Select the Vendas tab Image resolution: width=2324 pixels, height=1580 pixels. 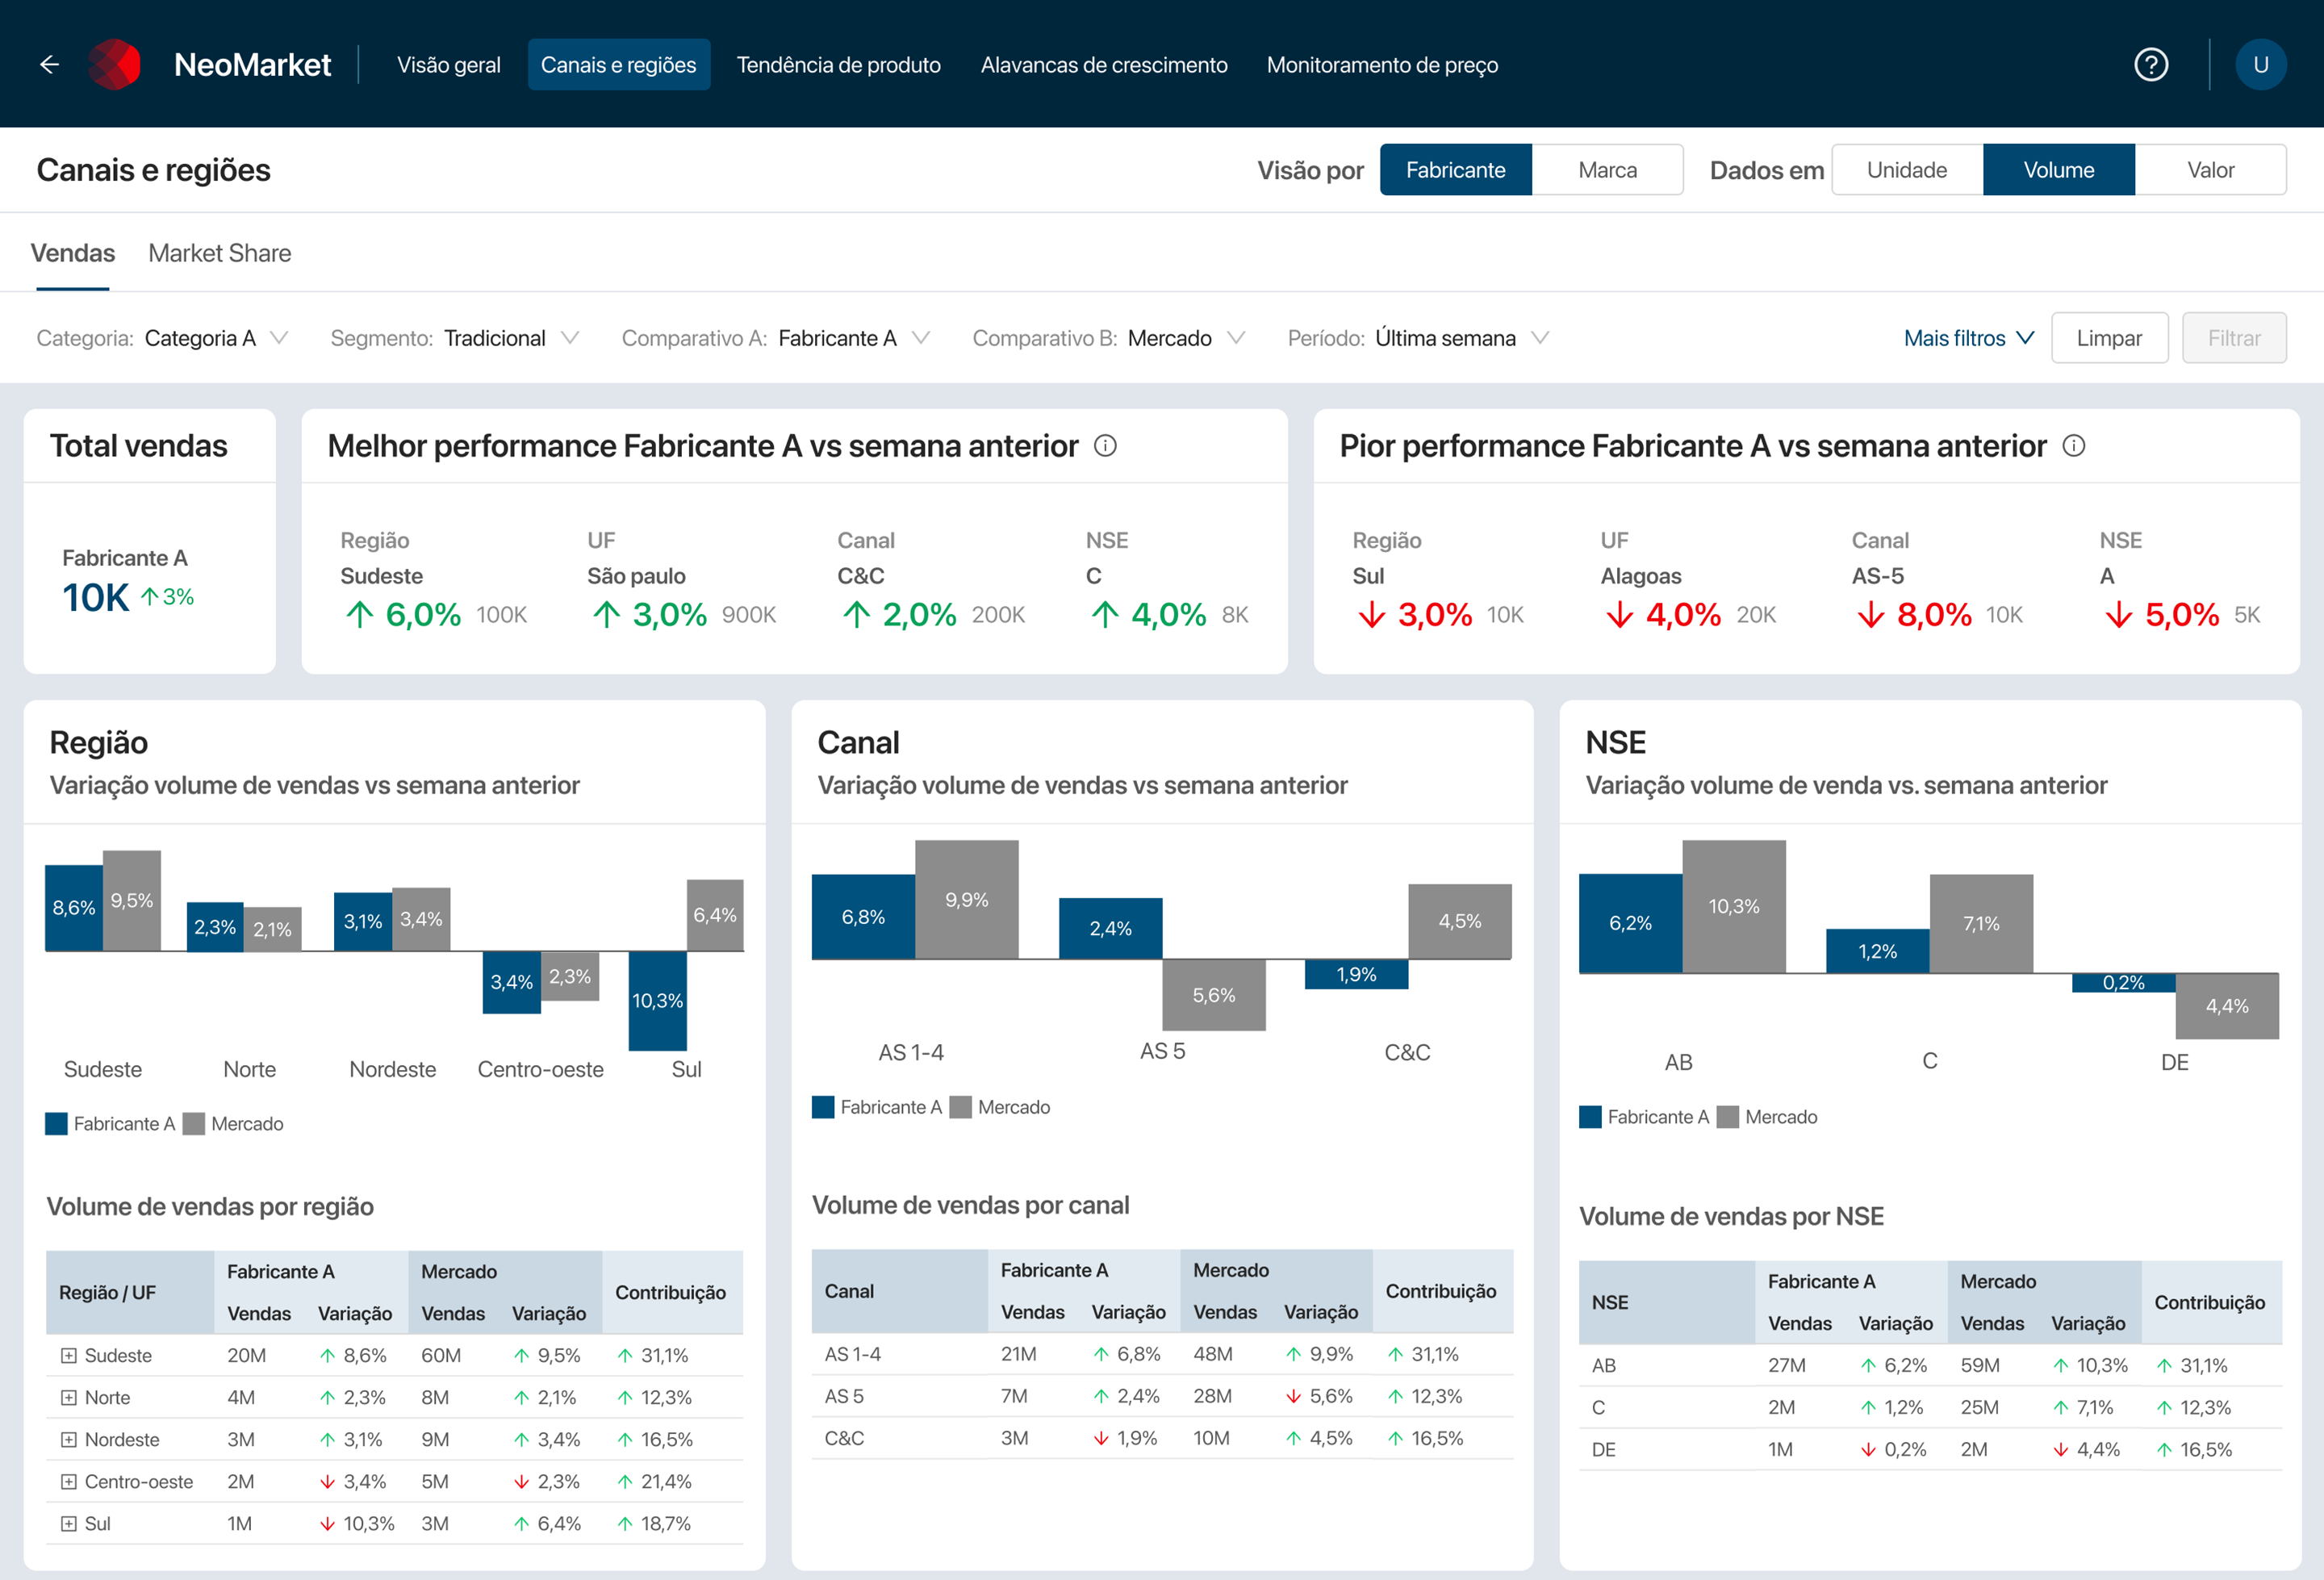click(x=73, y=253)
